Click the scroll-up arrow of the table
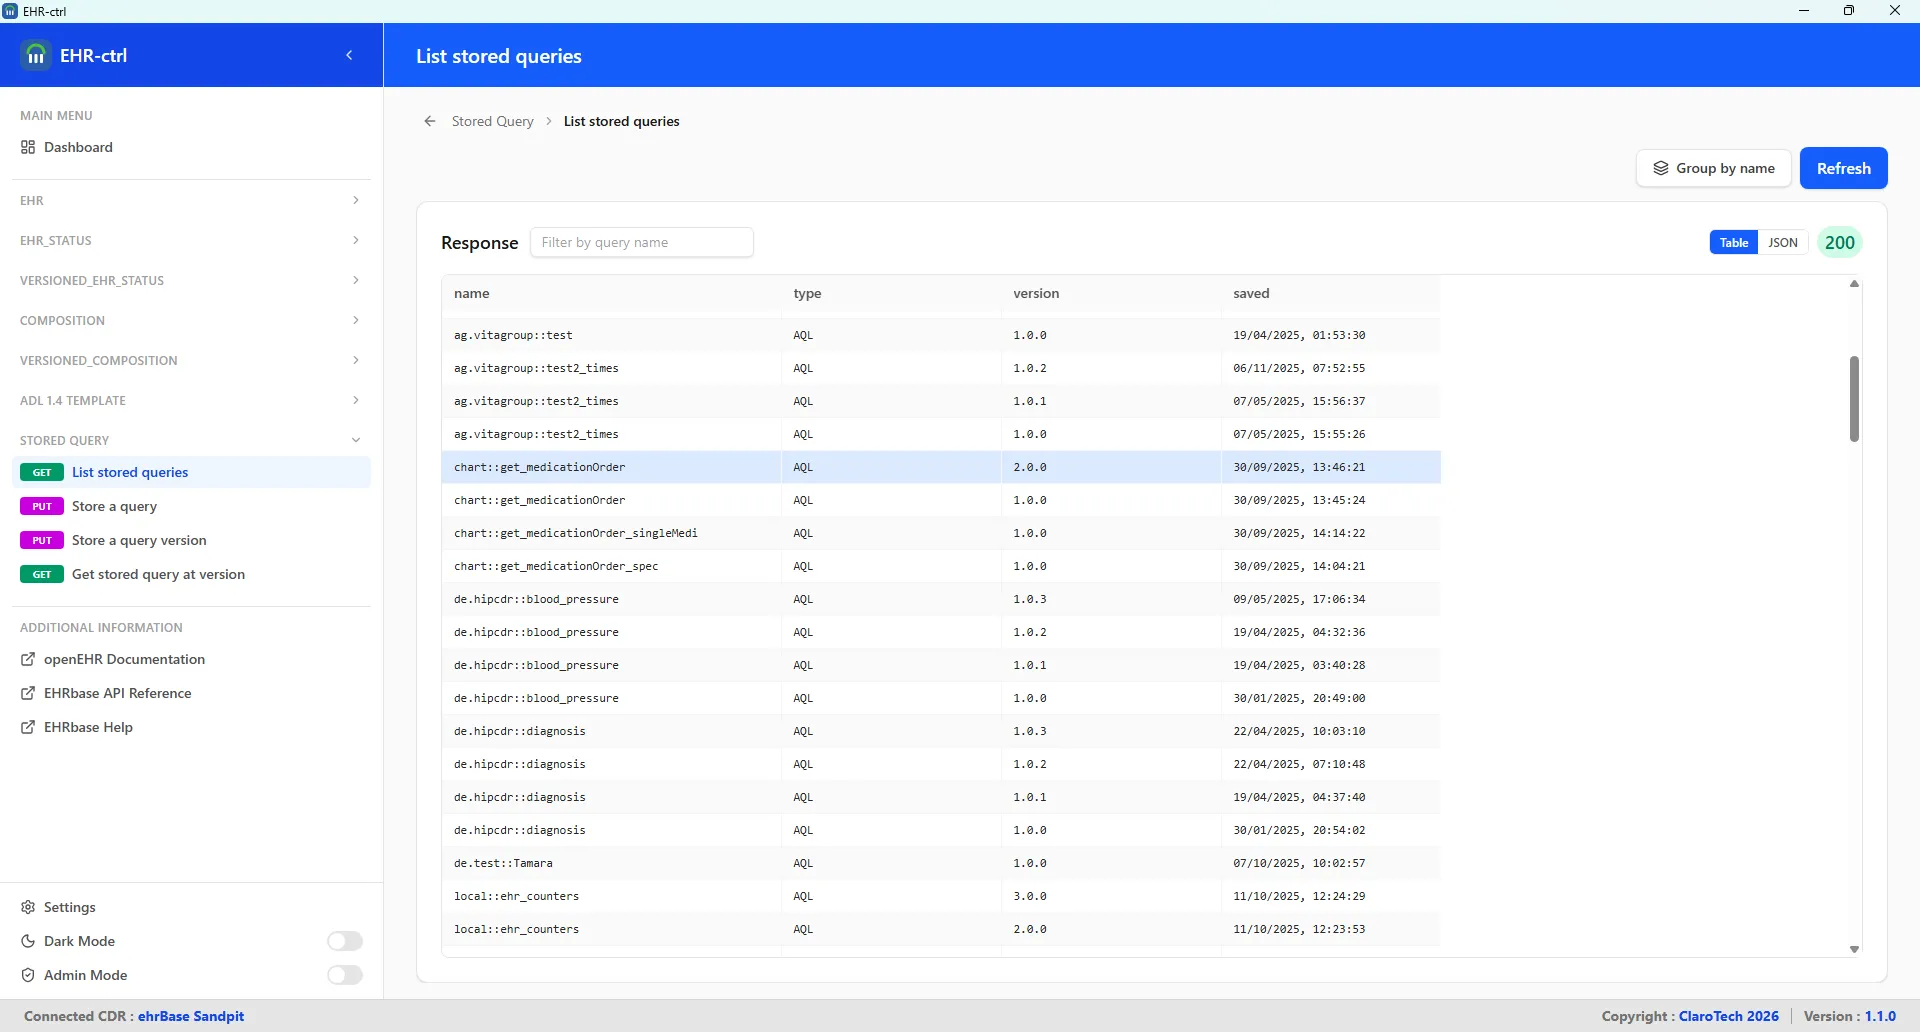The image size is (1920, 1032). coord(1854,285)
